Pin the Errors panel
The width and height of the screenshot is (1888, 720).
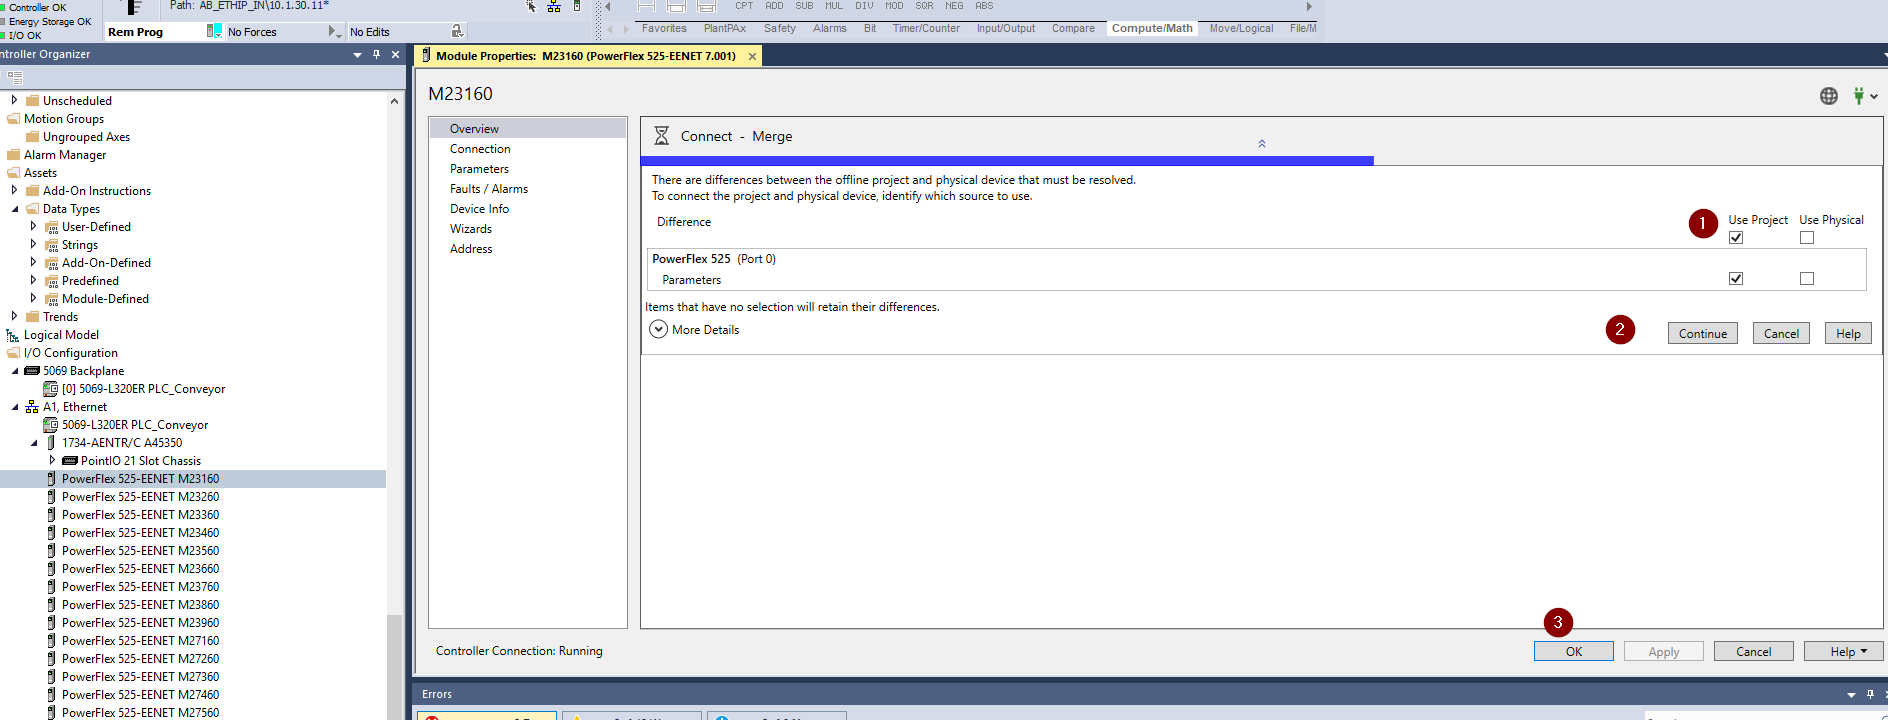pyautogui.click(x=1870, y=694)
